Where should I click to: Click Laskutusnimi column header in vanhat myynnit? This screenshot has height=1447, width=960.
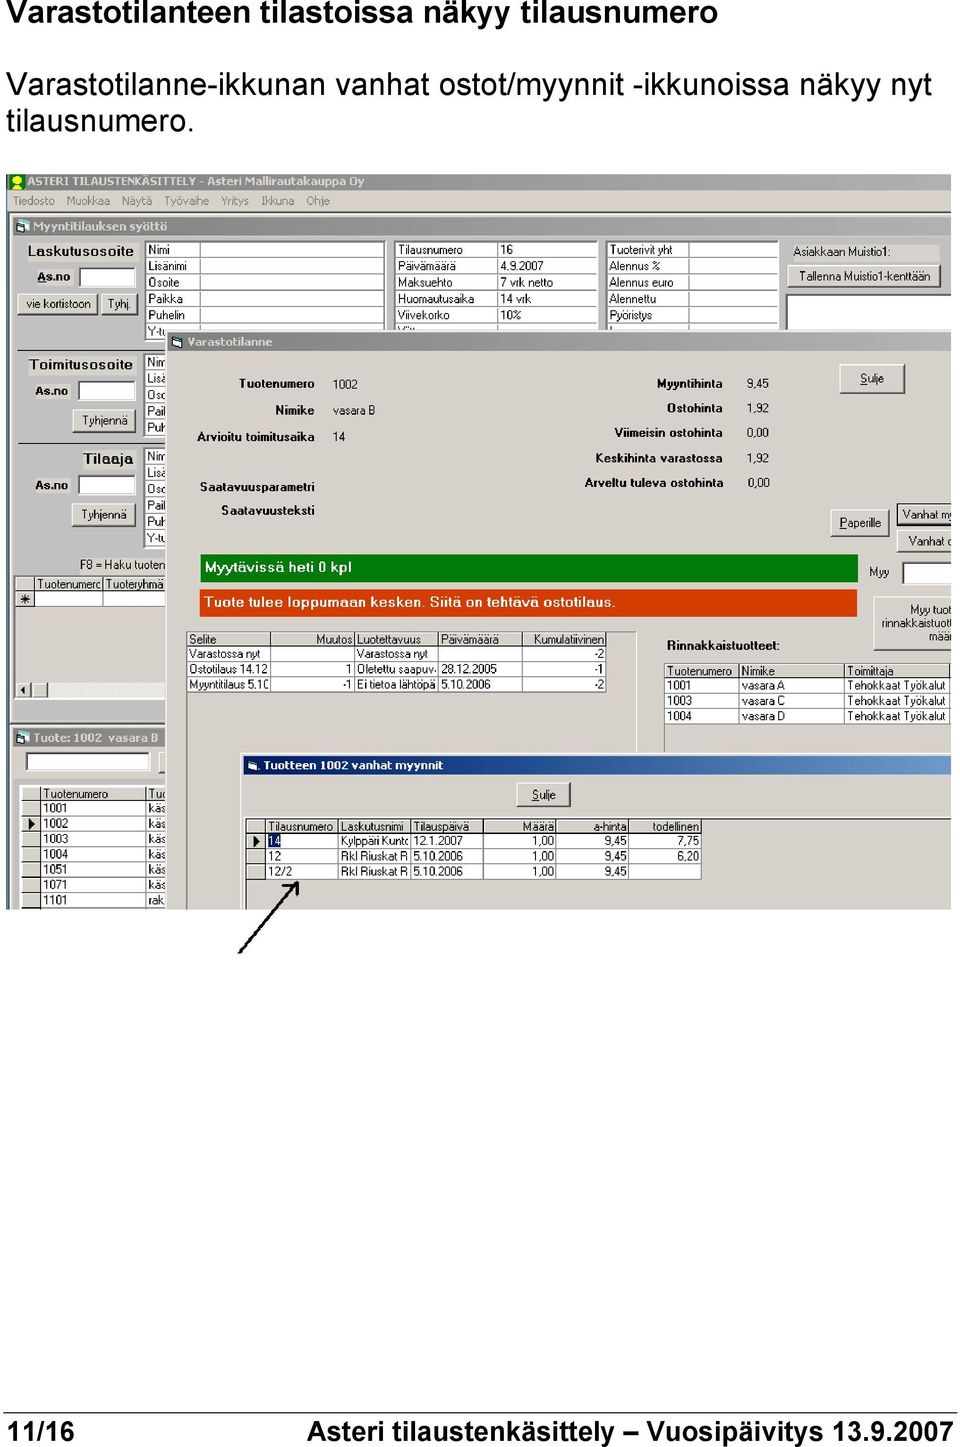pyautogui.click(x=374, y=826)
